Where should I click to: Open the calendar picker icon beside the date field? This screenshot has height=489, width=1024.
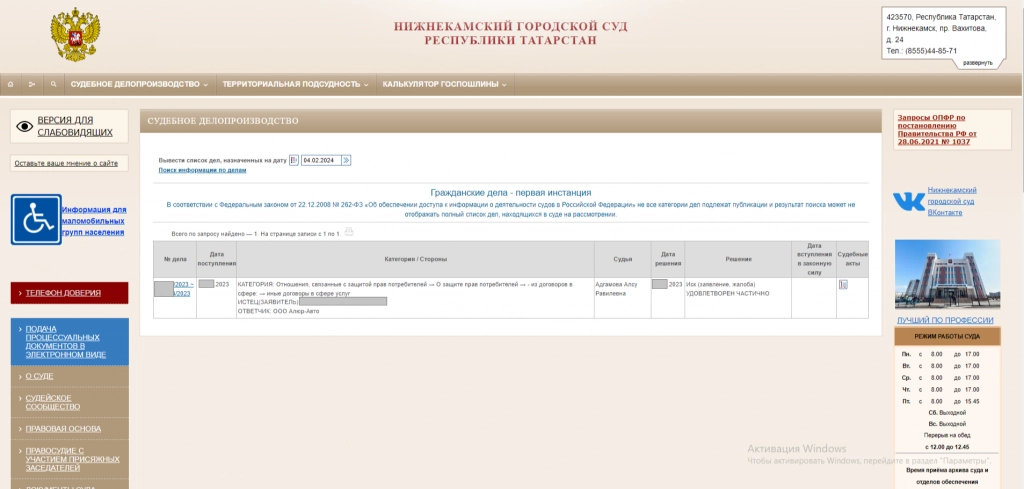[x=294, y=160]
